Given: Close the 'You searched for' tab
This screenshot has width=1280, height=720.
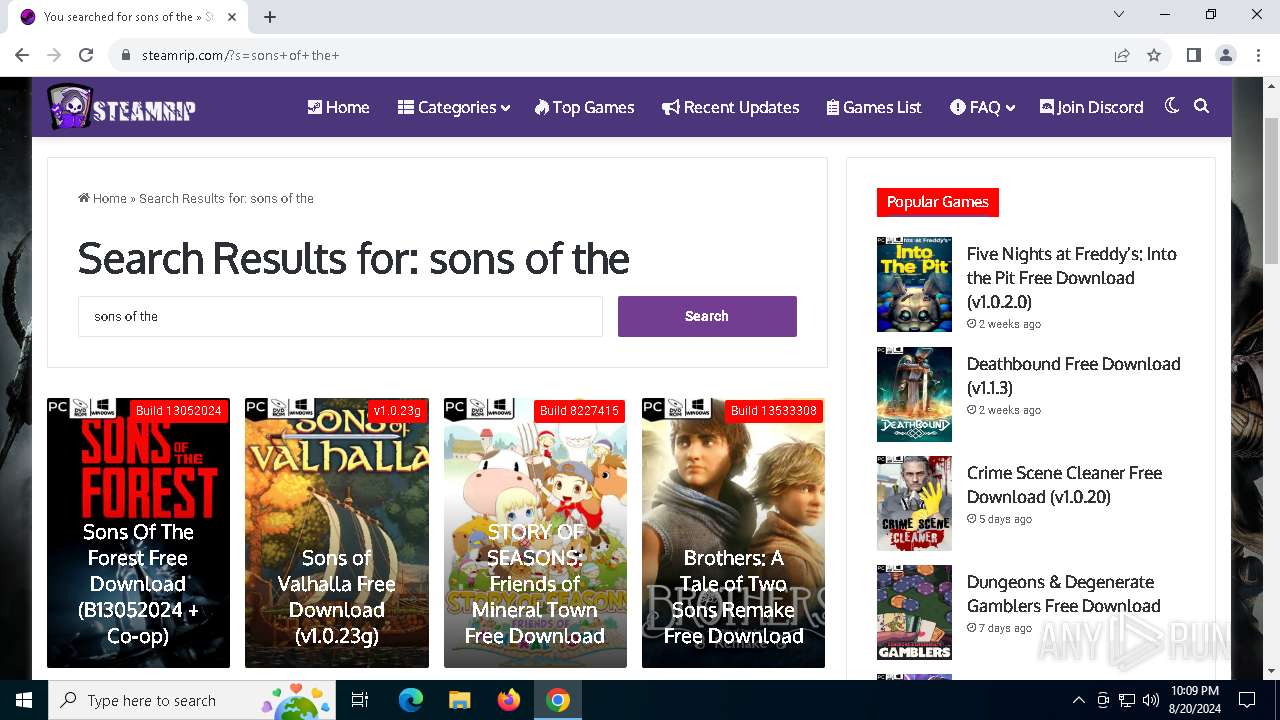Looking at the screenshot, I should (x=233, y=16).
